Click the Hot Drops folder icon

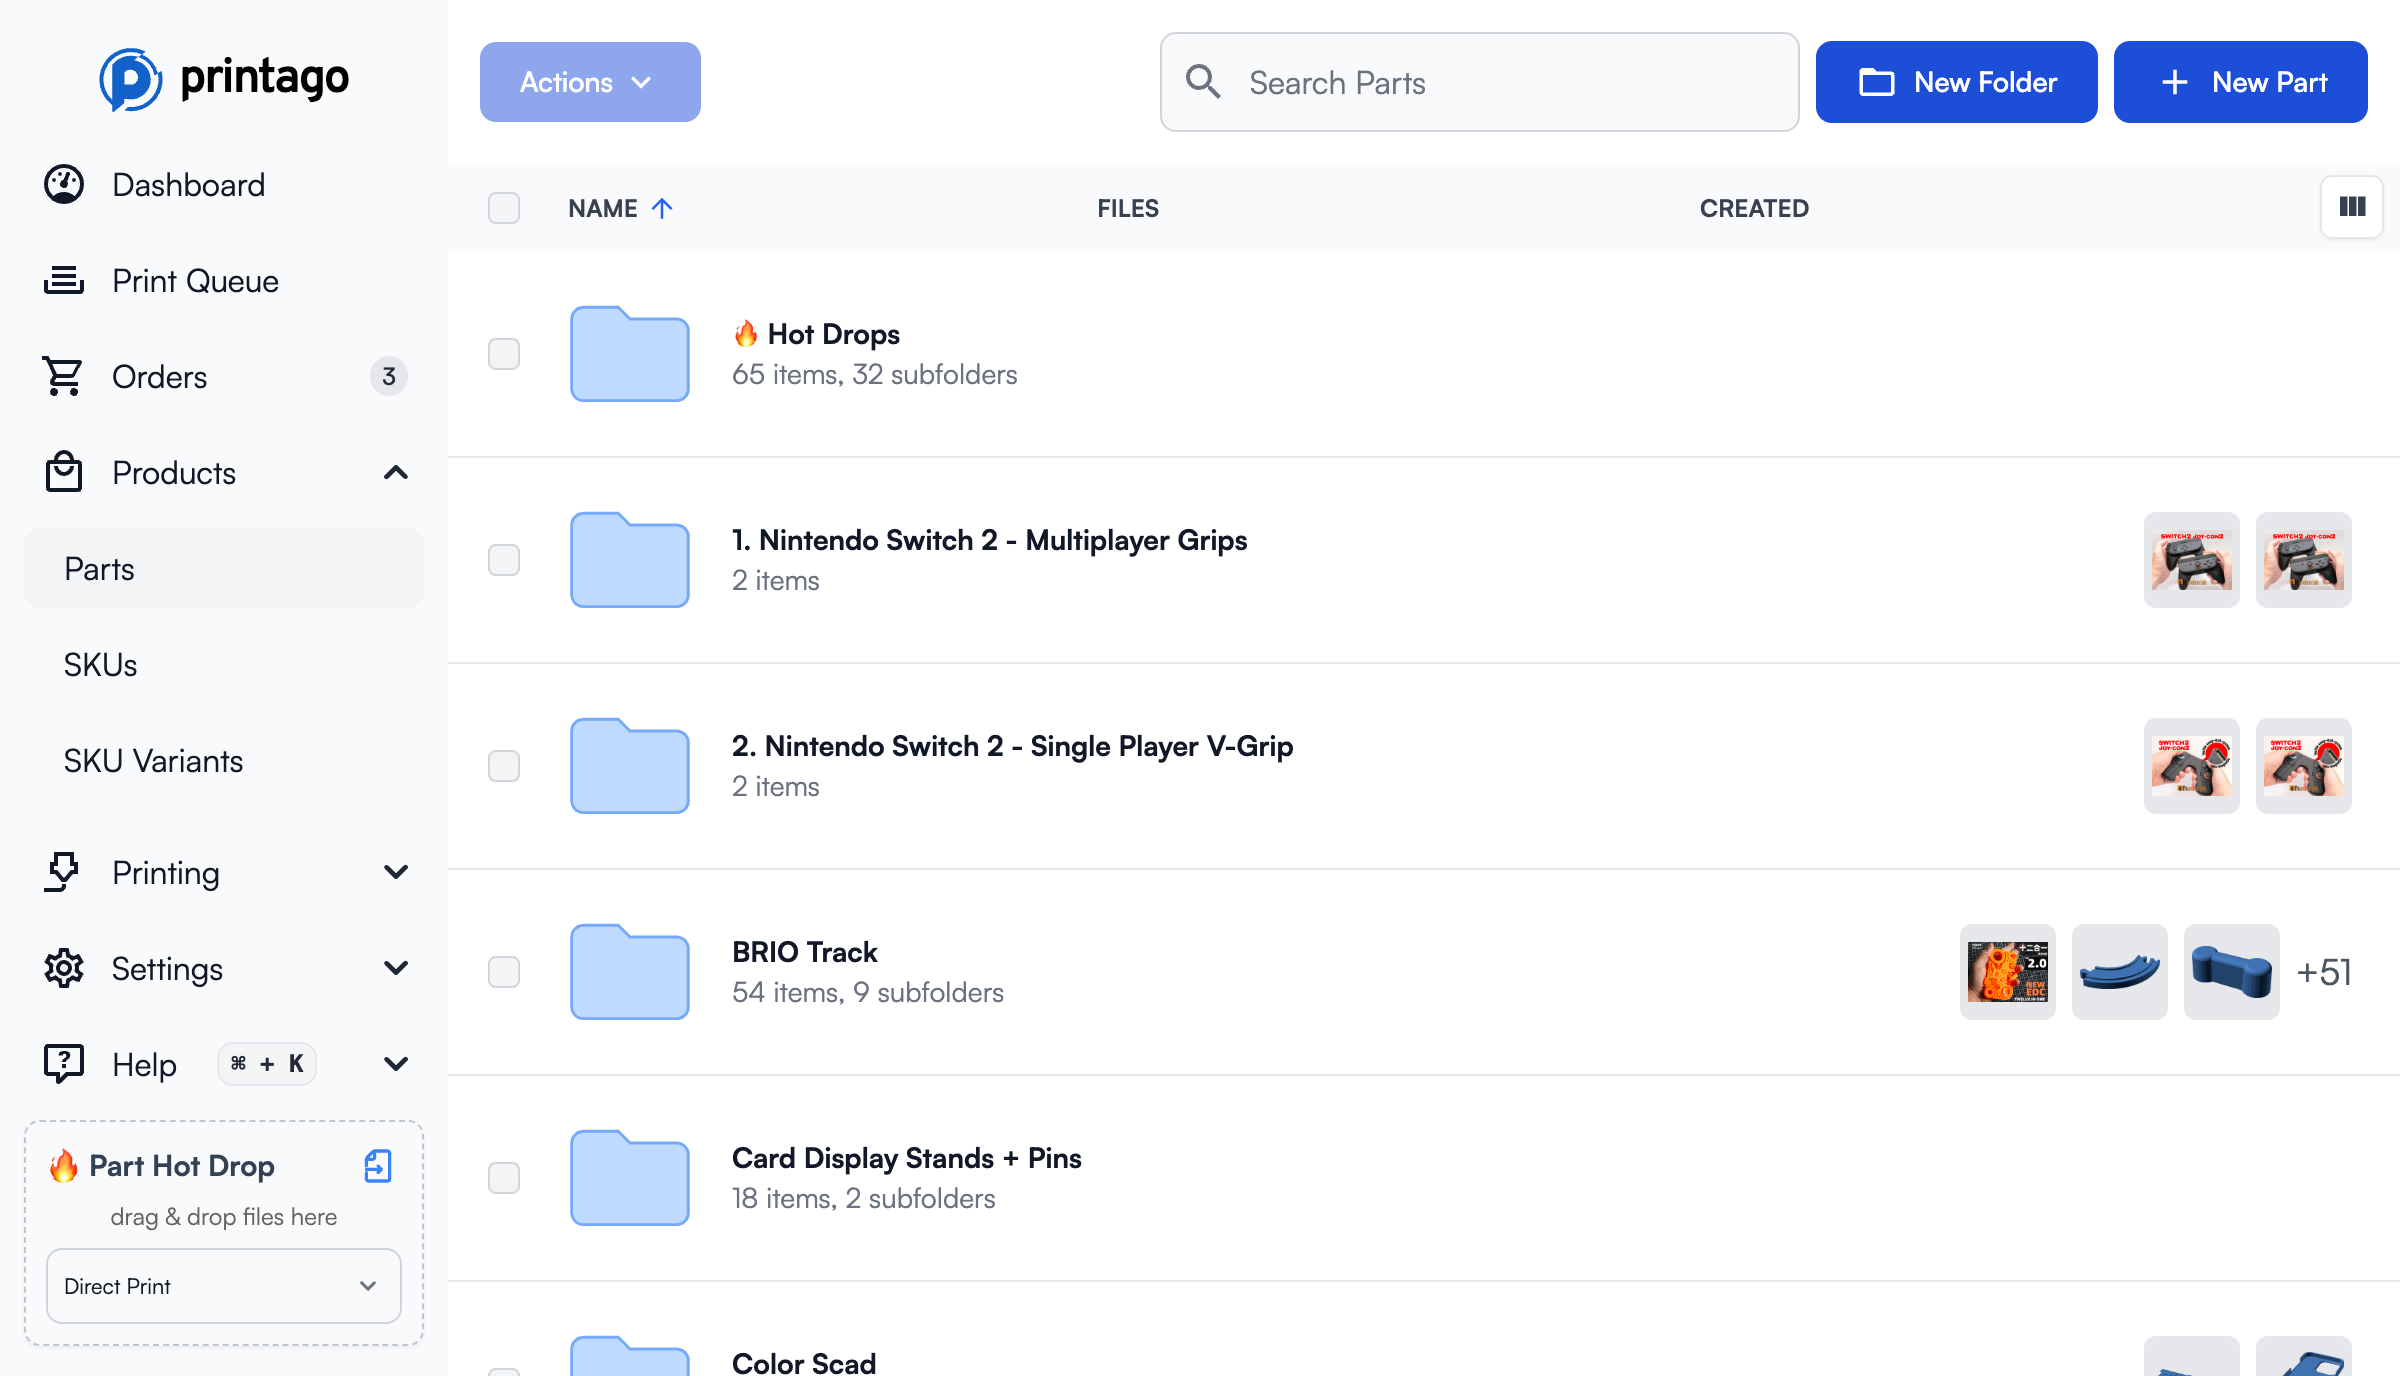(x=629, y=354)
